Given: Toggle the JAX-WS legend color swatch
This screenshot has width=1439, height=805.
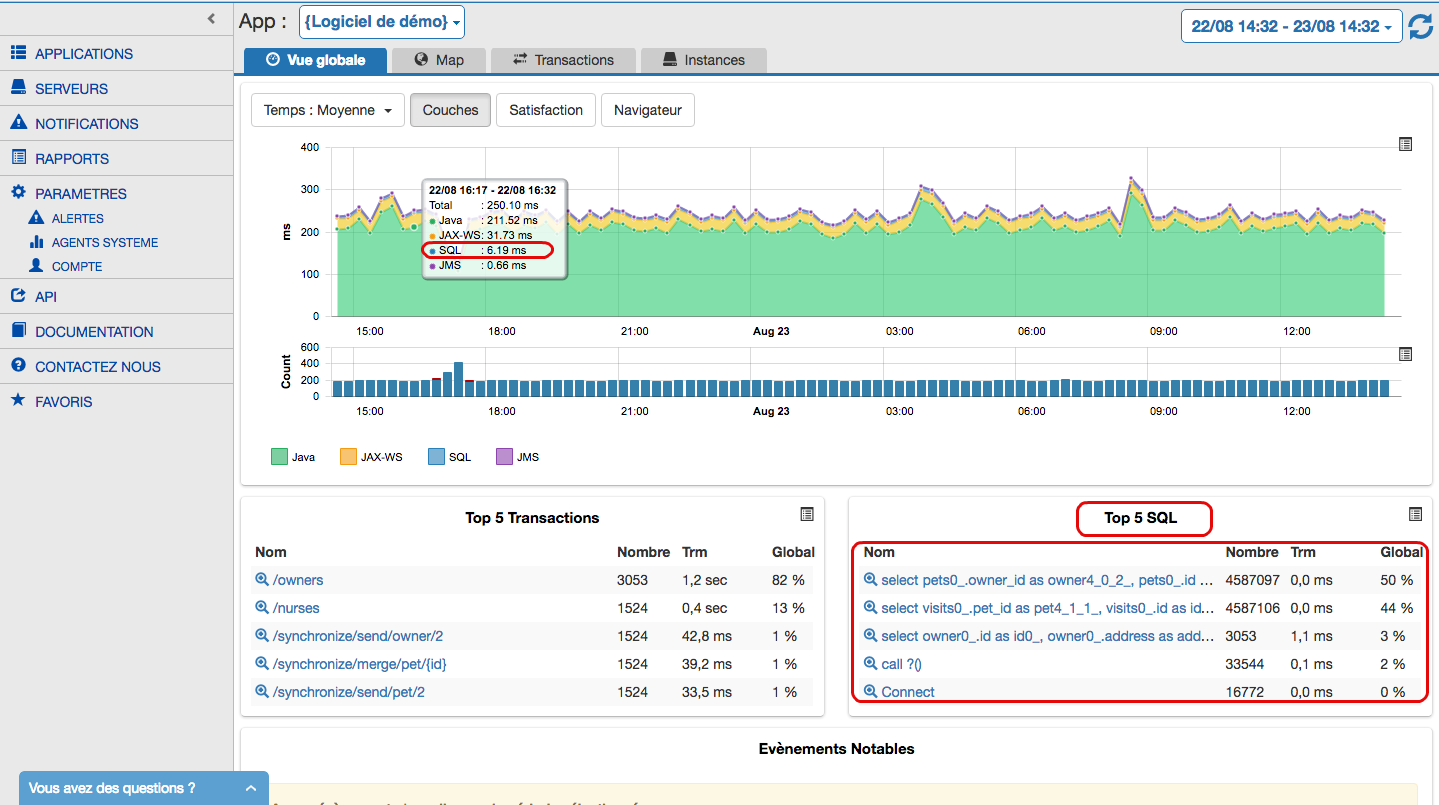Looking at the screenshot, I should pyautogui.click(x=348, y=457).
